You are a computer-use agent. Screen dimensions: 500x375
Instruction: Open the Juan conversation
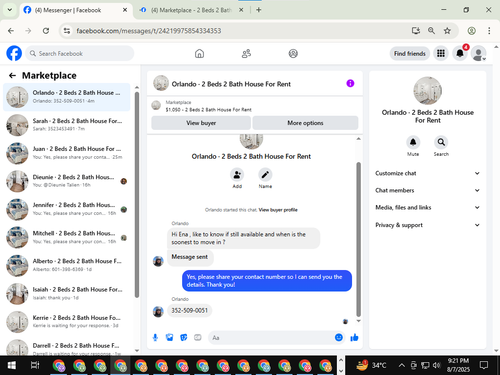coord(67,153)
